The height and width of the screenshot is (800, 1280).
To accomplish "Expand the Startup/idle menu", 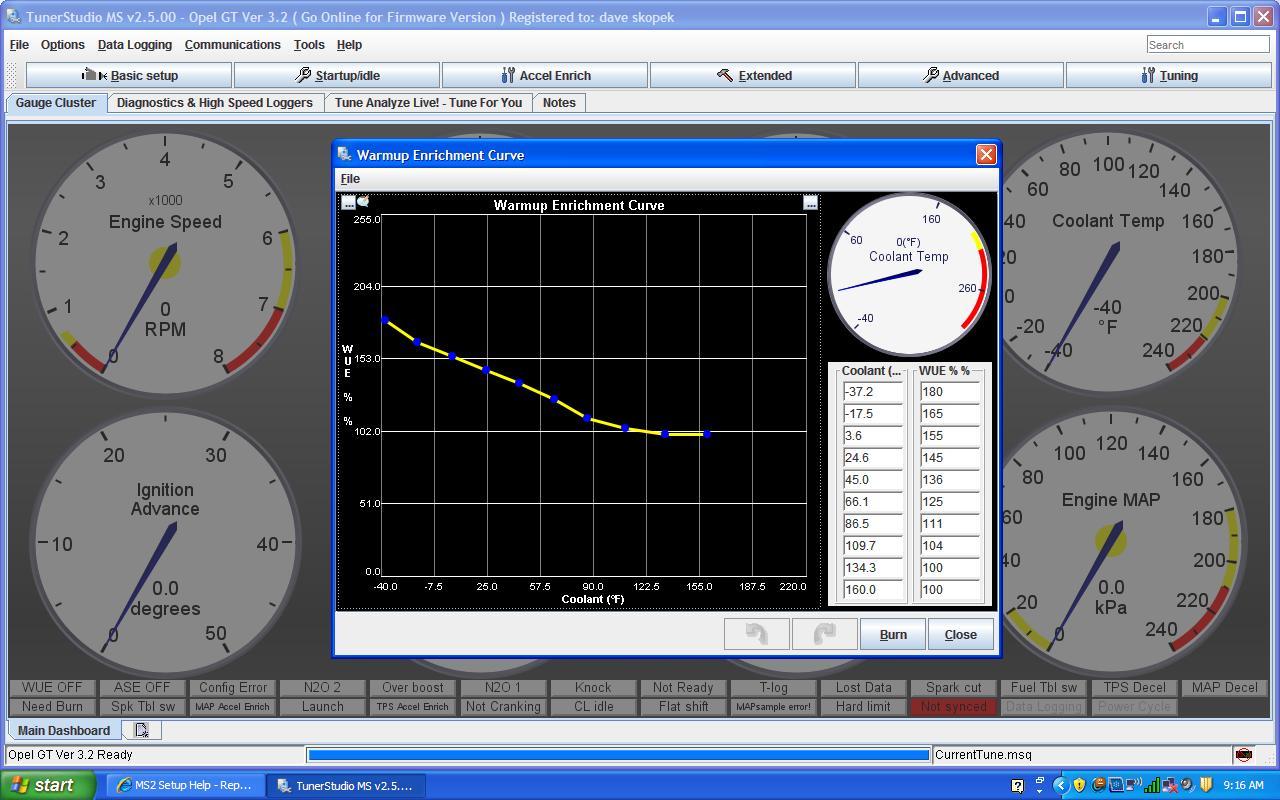I will coord(337,75).
